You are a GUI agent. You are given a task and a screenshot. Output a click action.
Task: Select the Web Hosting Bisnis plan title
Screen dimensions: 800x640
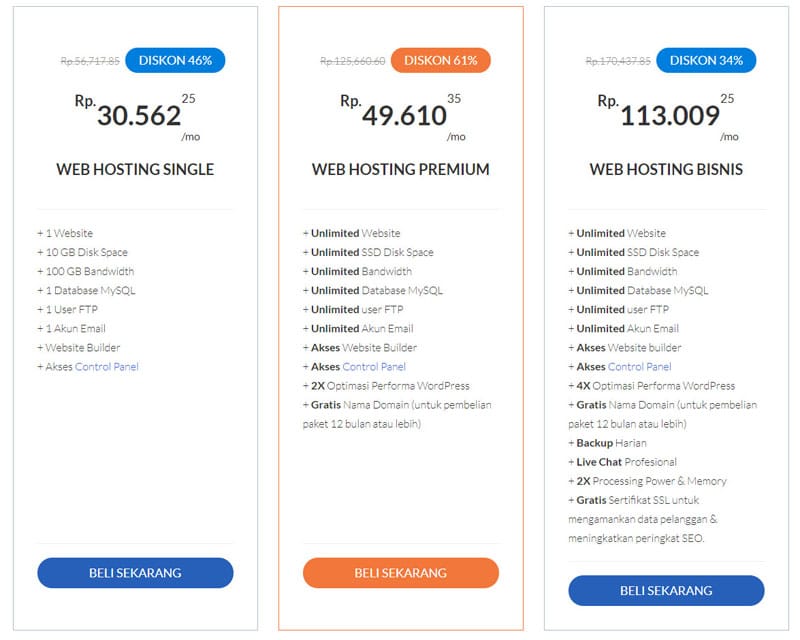click(x=664, y=171)
